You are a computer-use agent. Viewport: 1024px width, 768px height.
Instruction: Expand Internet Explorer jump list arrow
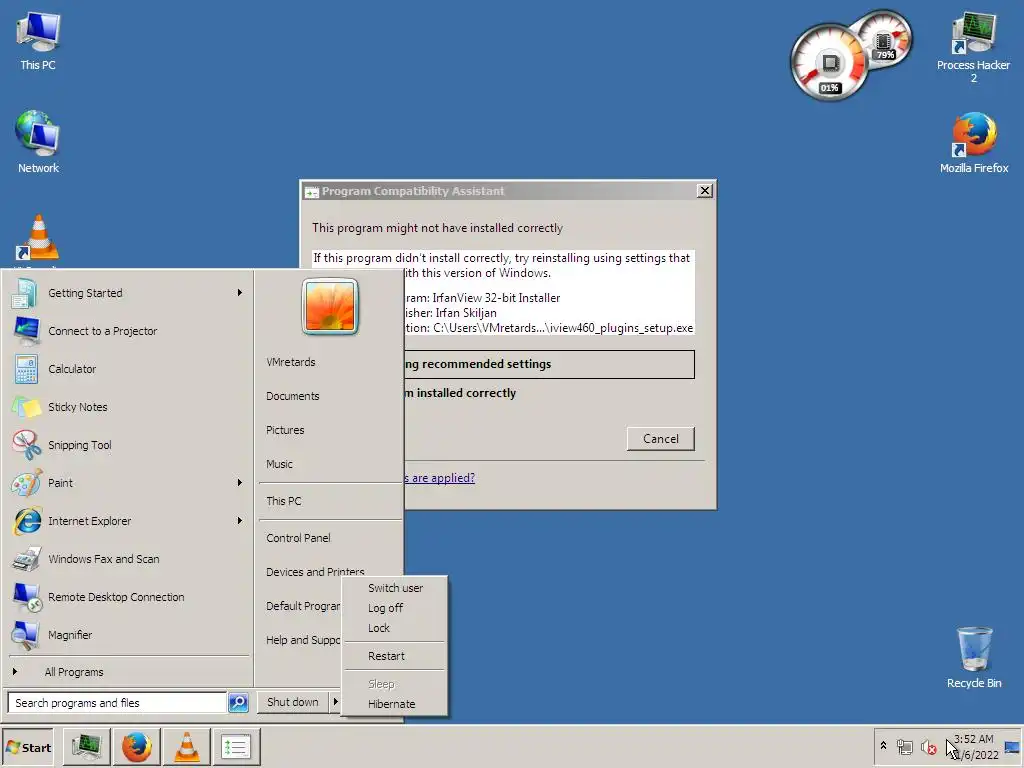pos(240,520)
